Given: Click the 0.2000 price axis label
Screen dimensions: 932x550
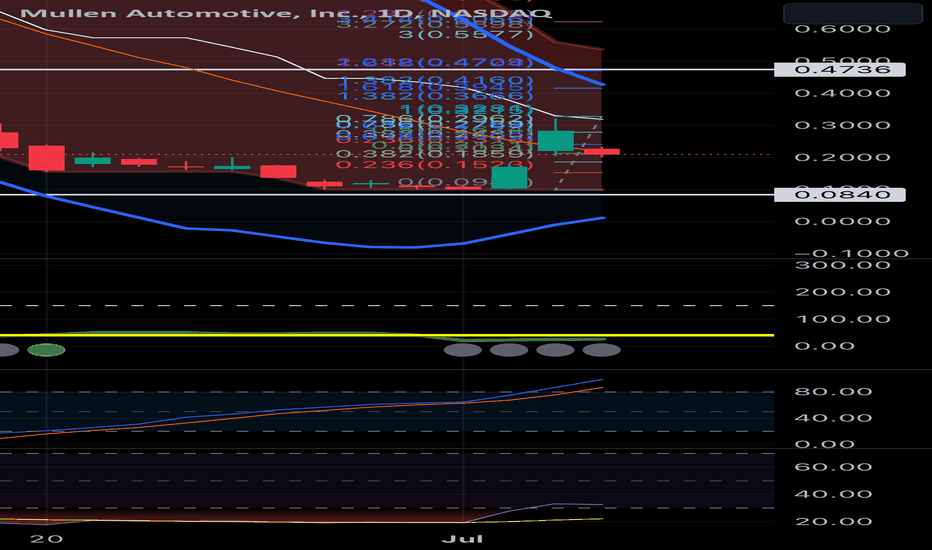Looking at the screenshot, I should tap(842, 158).
